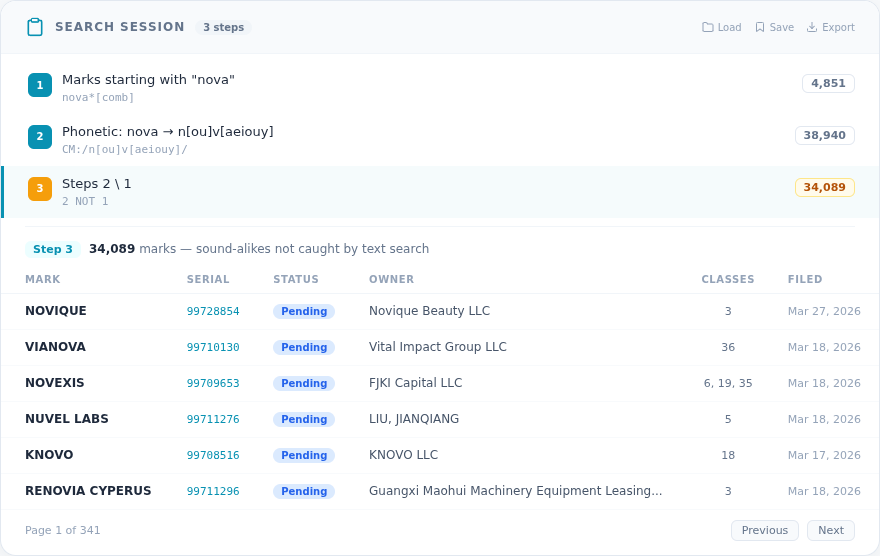Go to the Previous results page
The height and width of the screenshot is (556, 880).
tap(764, 530)
